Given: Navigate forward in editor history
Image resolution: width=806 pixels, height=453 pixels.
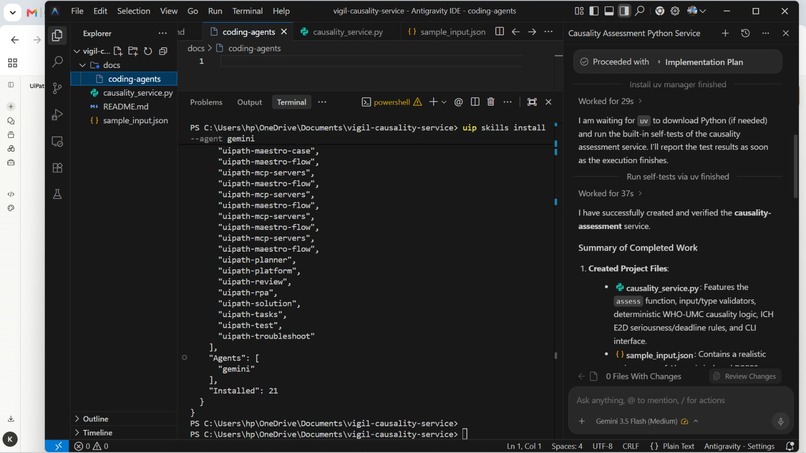Looking at the screenshot, I should pyautogui.click(x=532, y=31).
